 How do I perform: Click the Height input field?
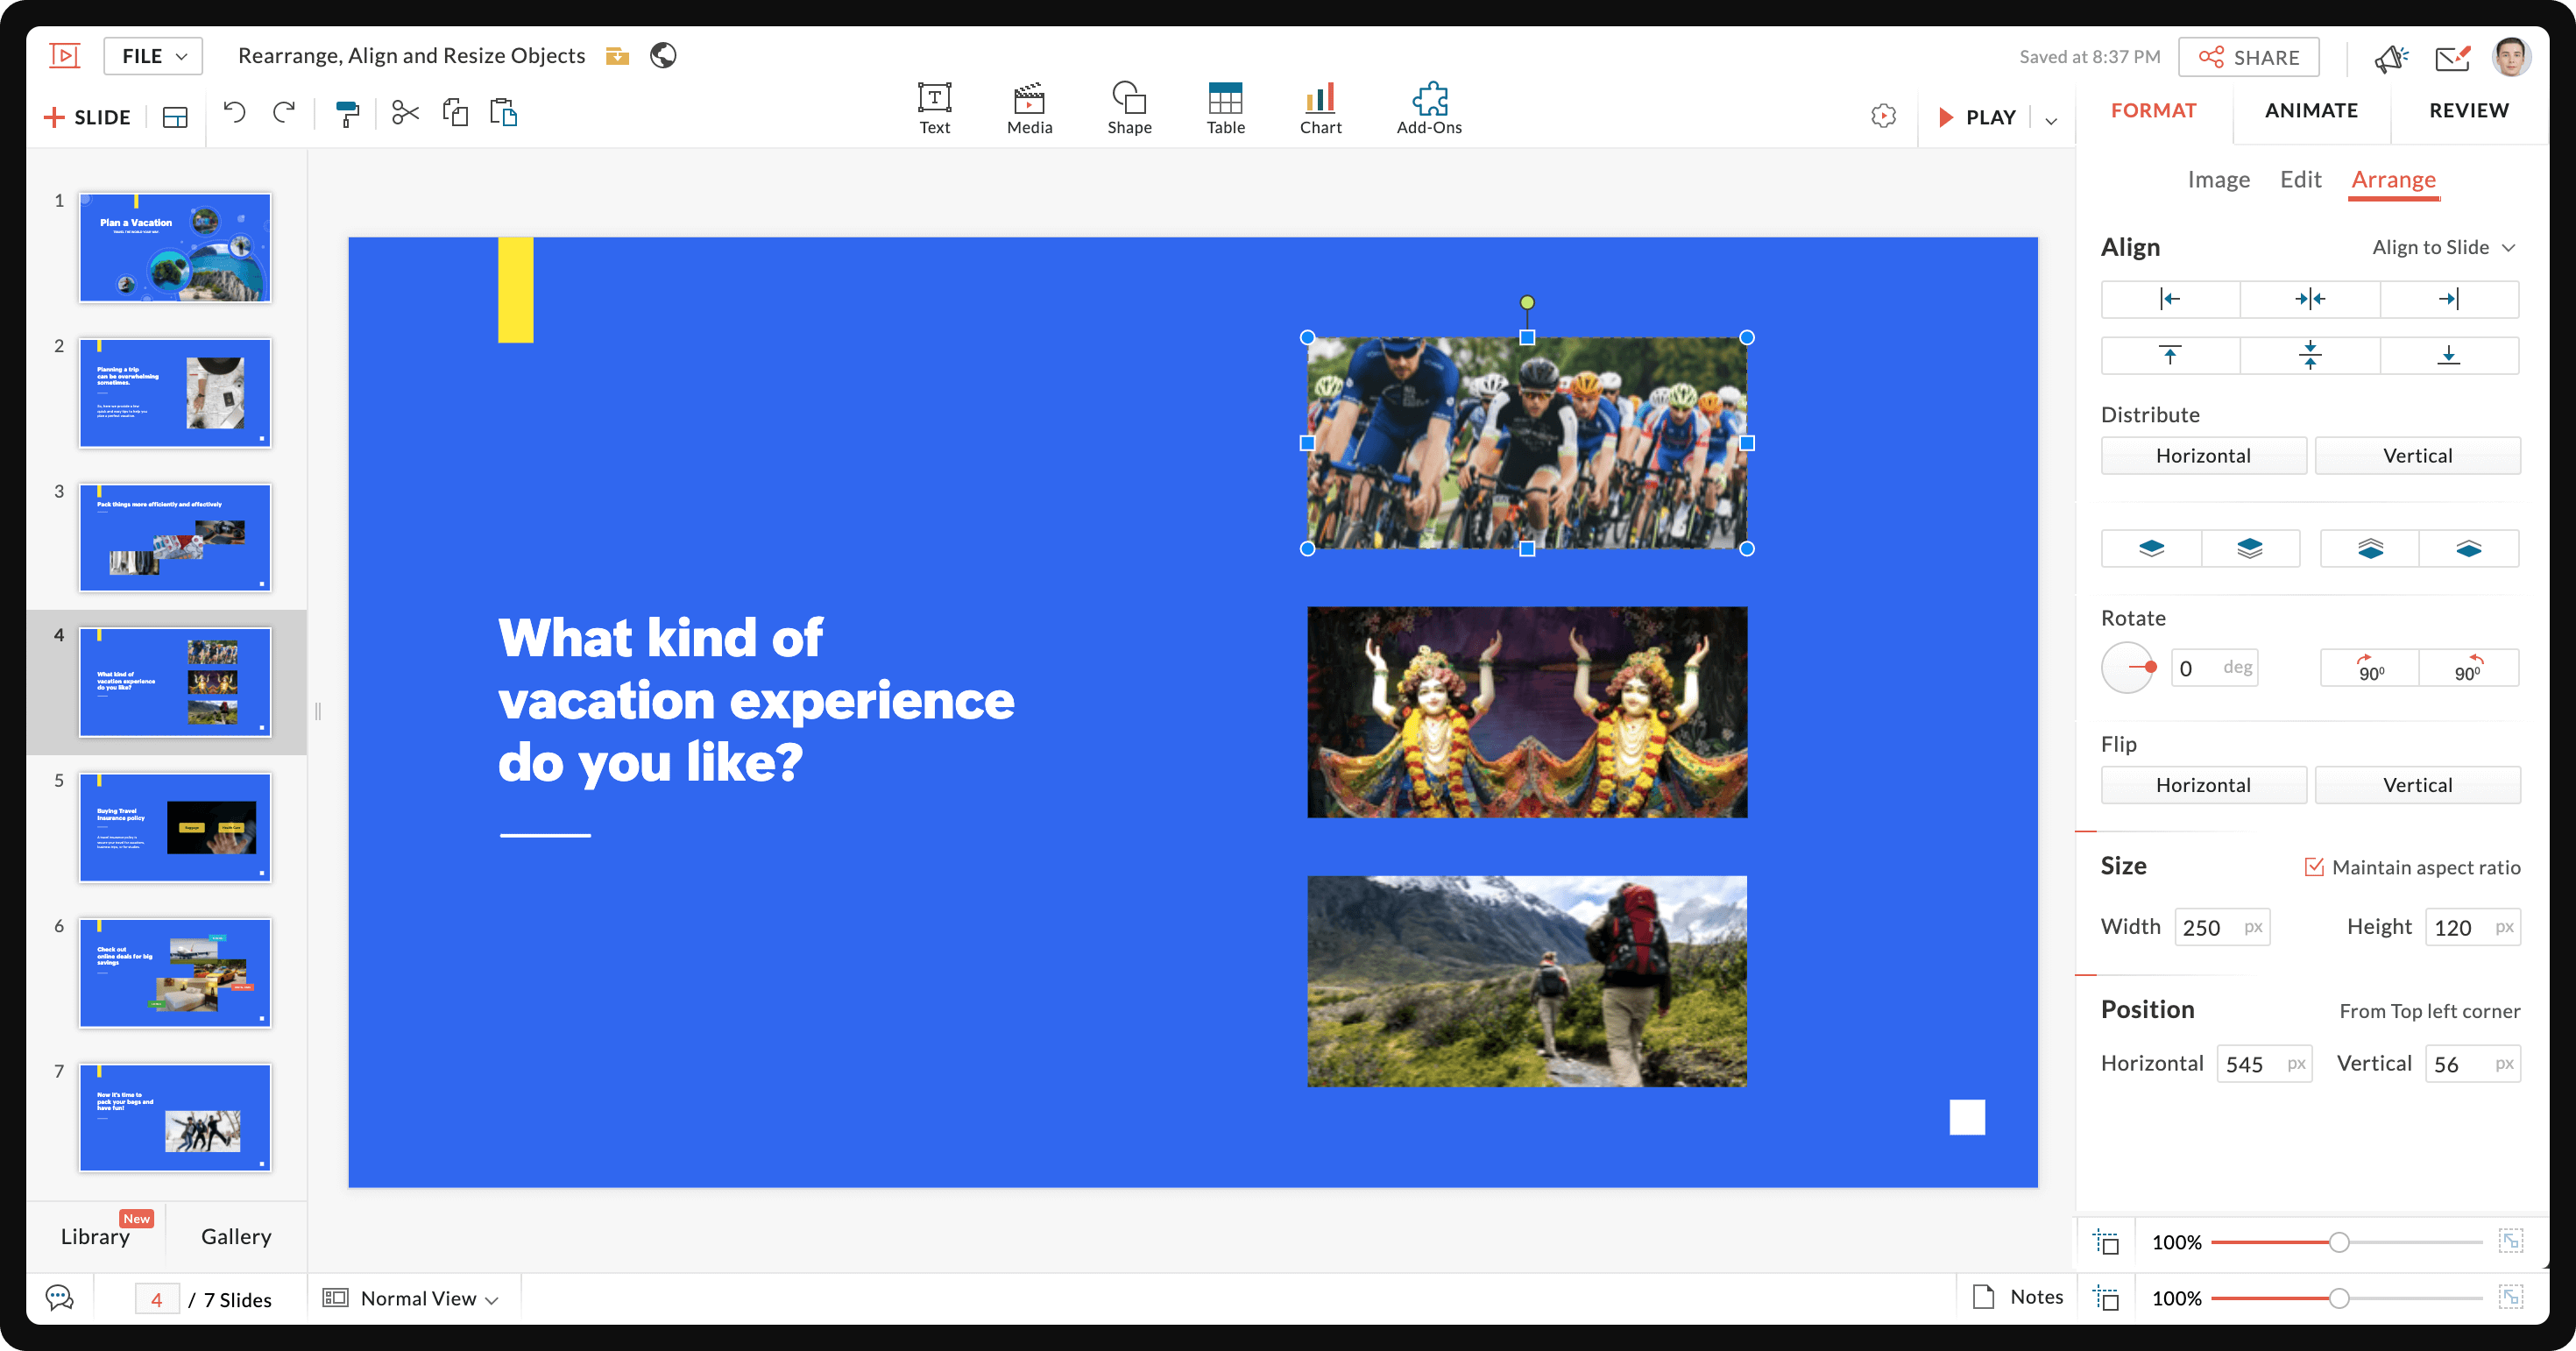click(x=2473, y=927)
